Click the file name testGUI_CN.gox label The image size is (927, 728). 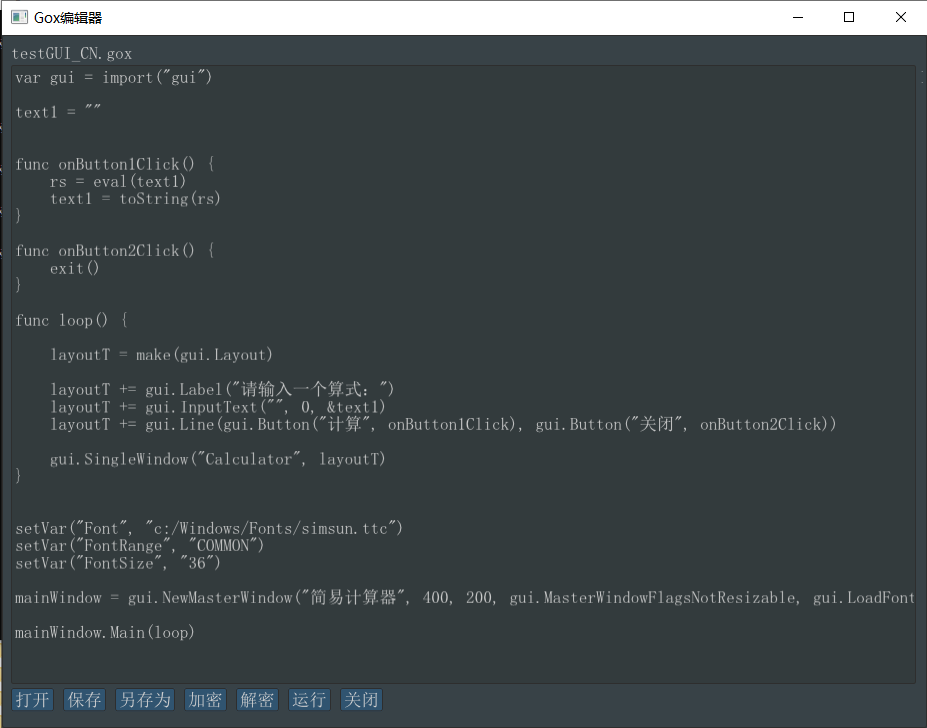point(72,54)
